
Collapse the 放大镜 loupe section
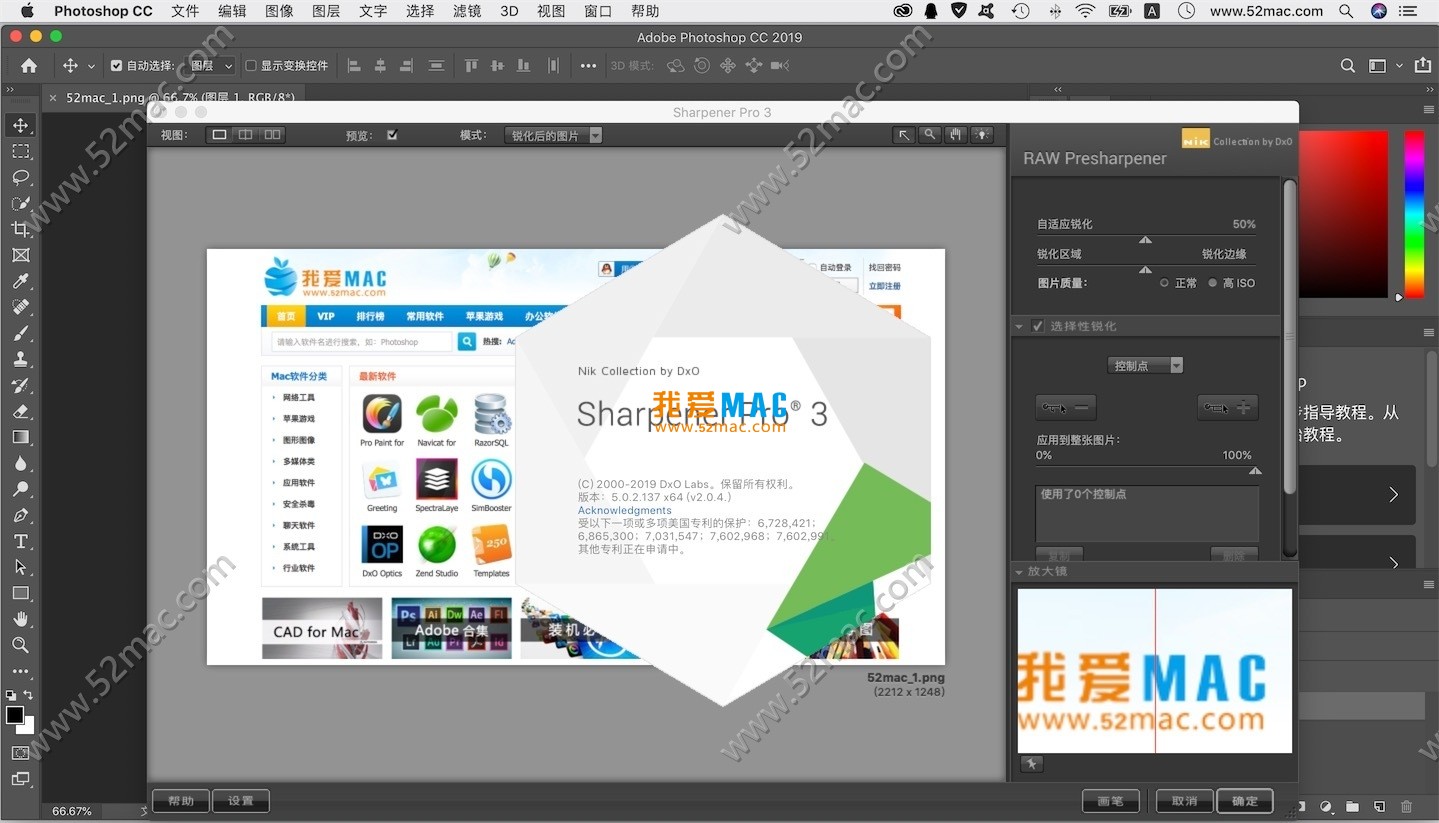[x=1020, y=572]
